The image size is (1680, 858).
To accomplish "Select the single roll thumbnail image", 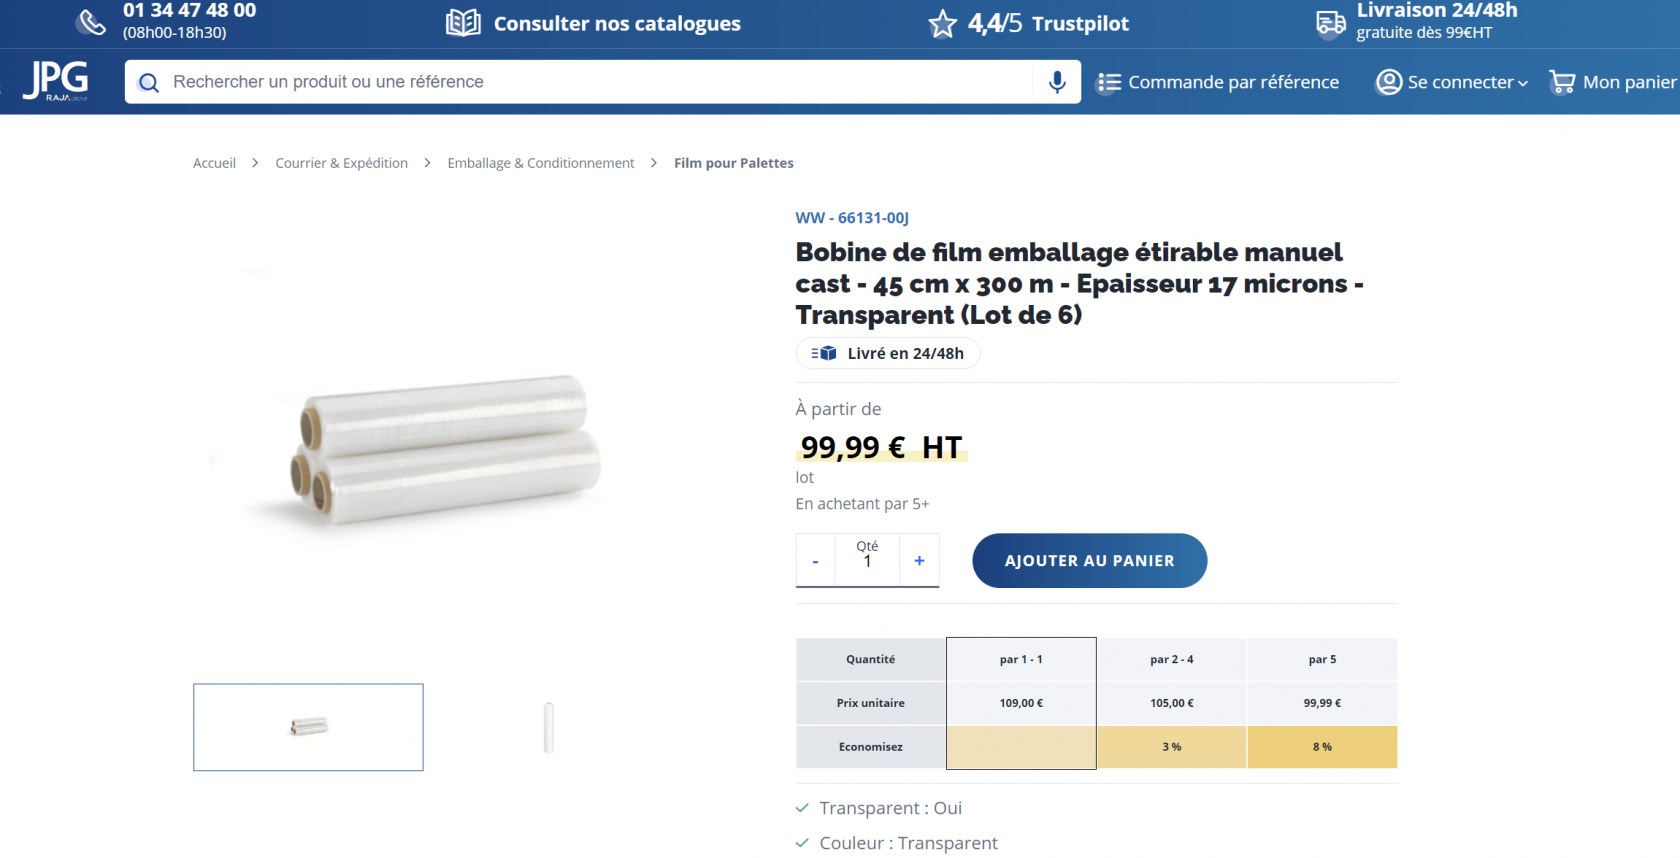I will [x=548, y=727].
